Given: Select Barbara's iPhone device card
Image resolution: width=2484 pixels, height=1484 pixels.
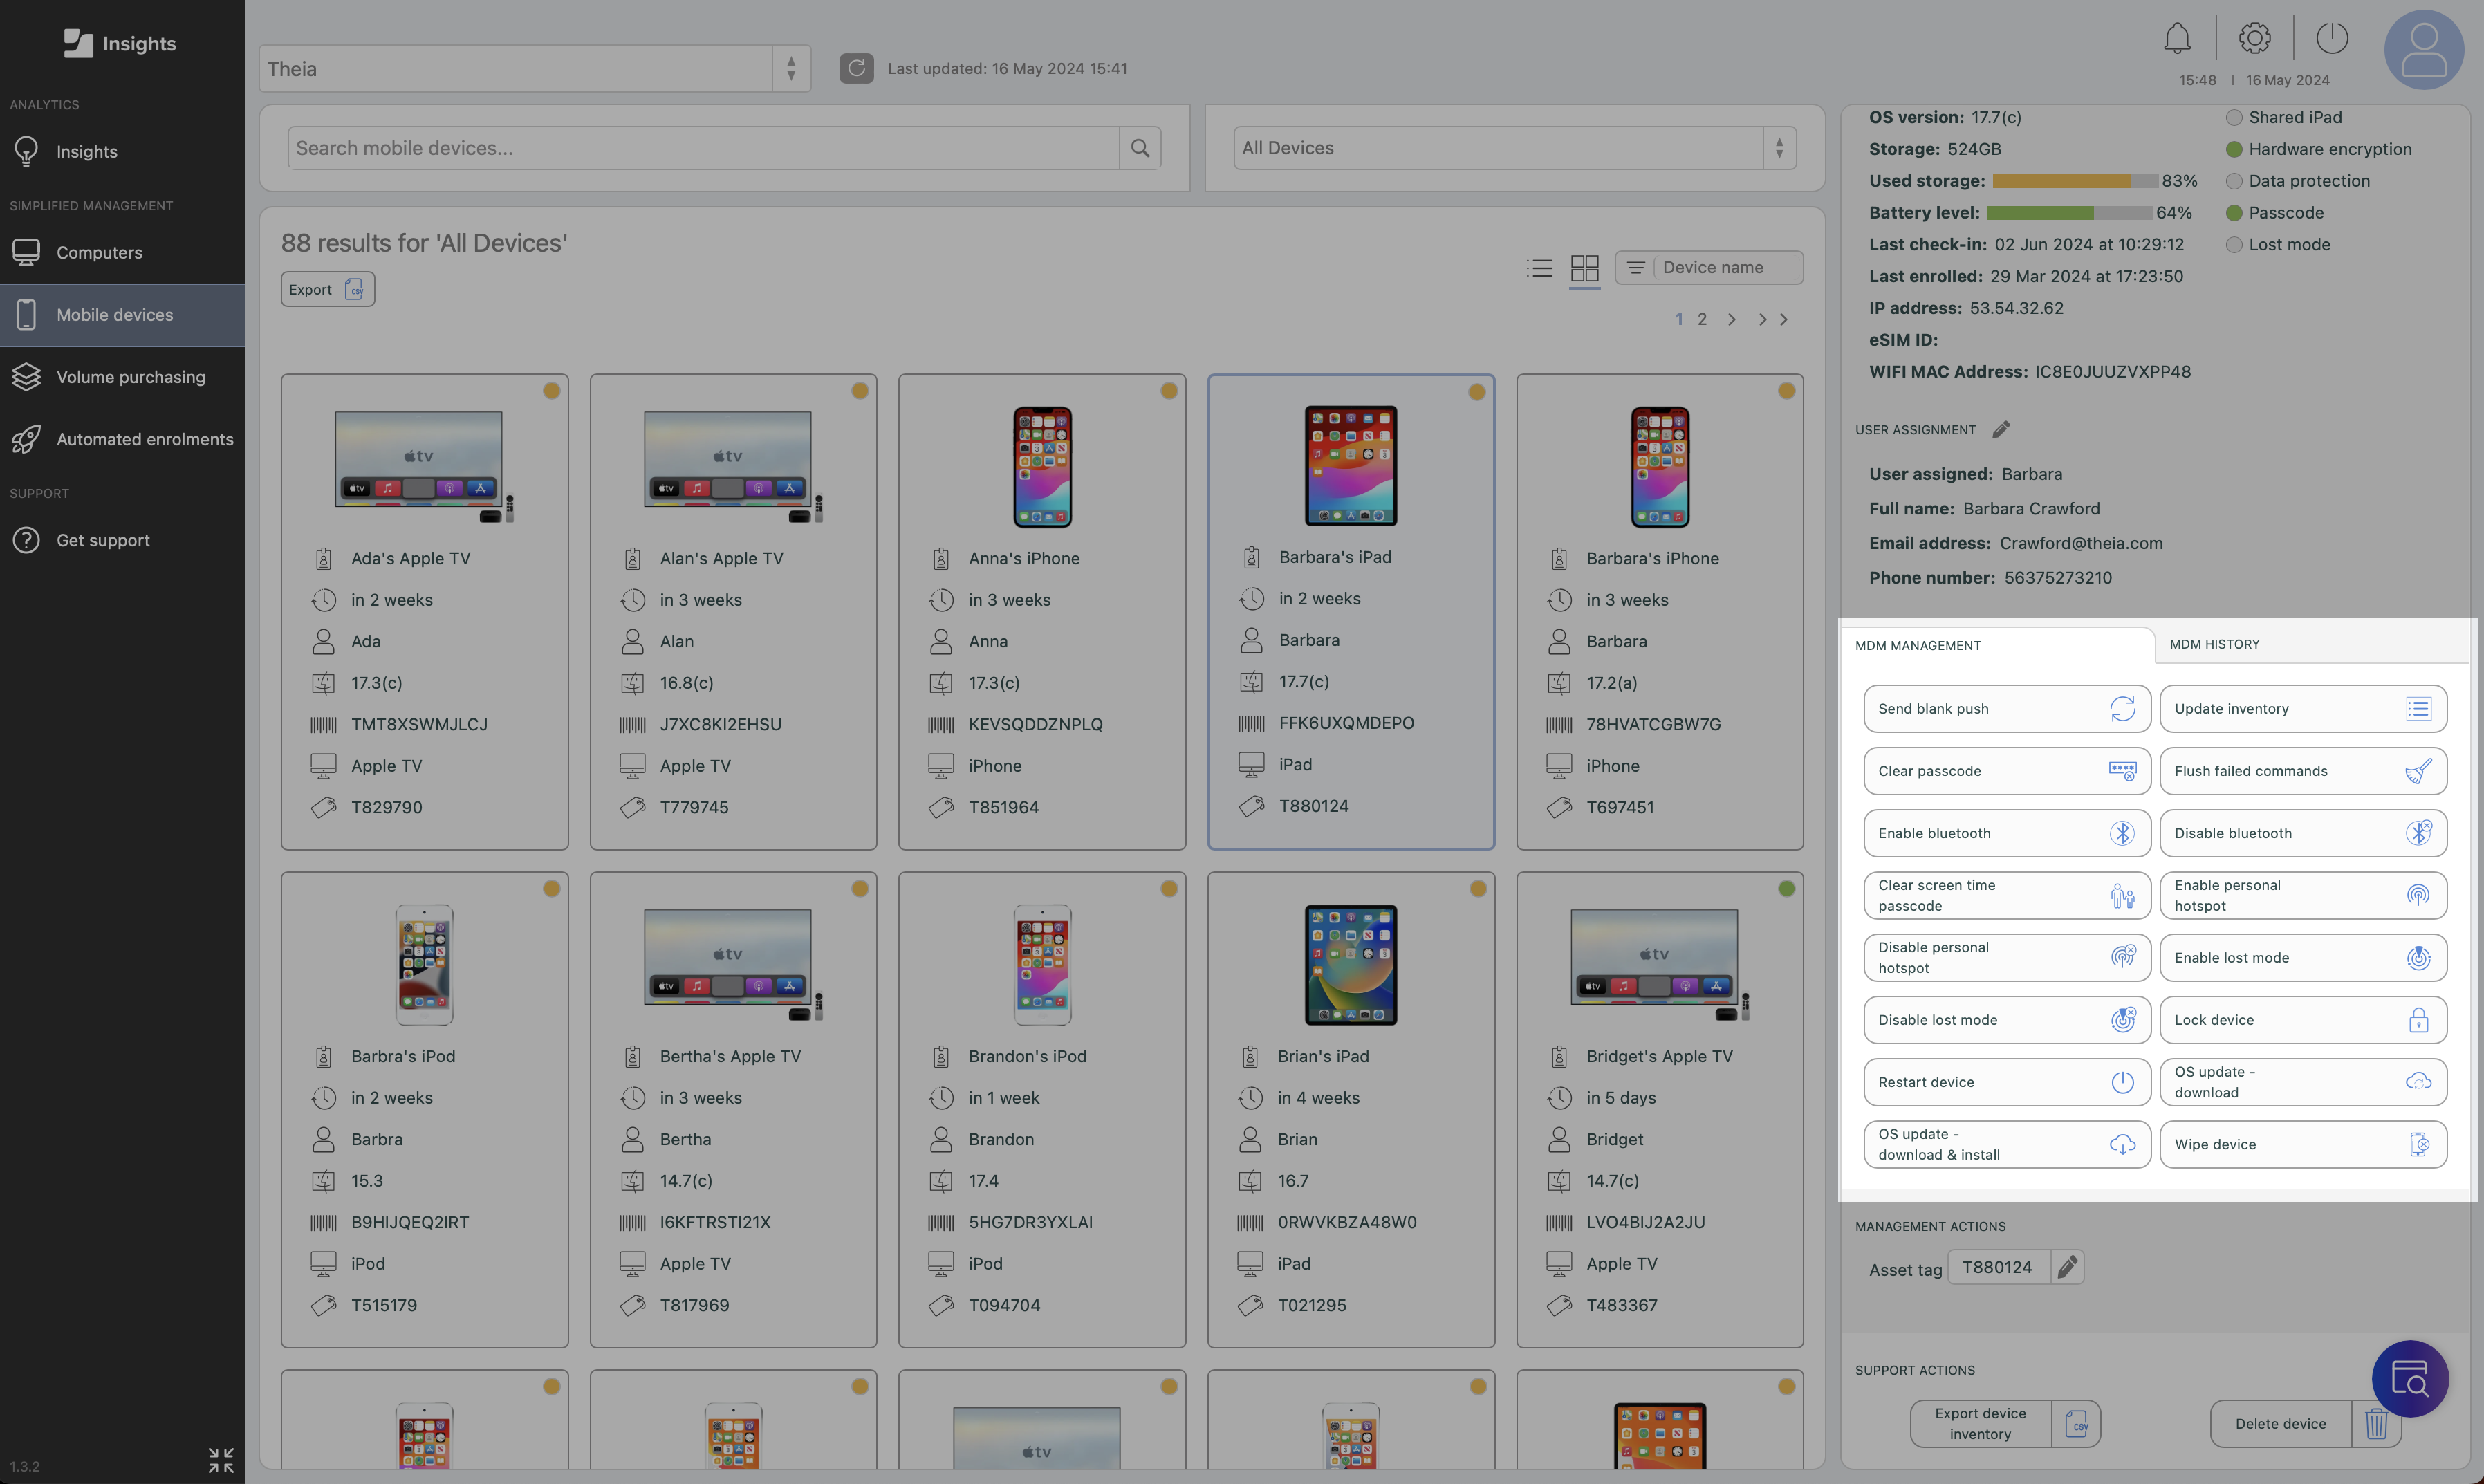Looking at the screenshot, I should pos(1659,612).
